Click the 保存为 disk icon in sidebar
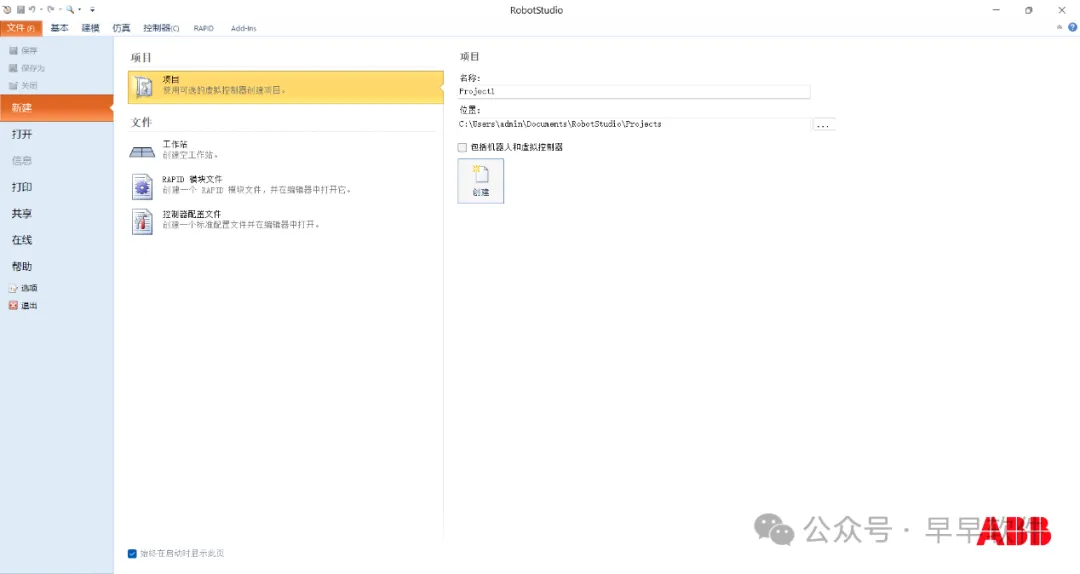 click(x=13, y=68)
